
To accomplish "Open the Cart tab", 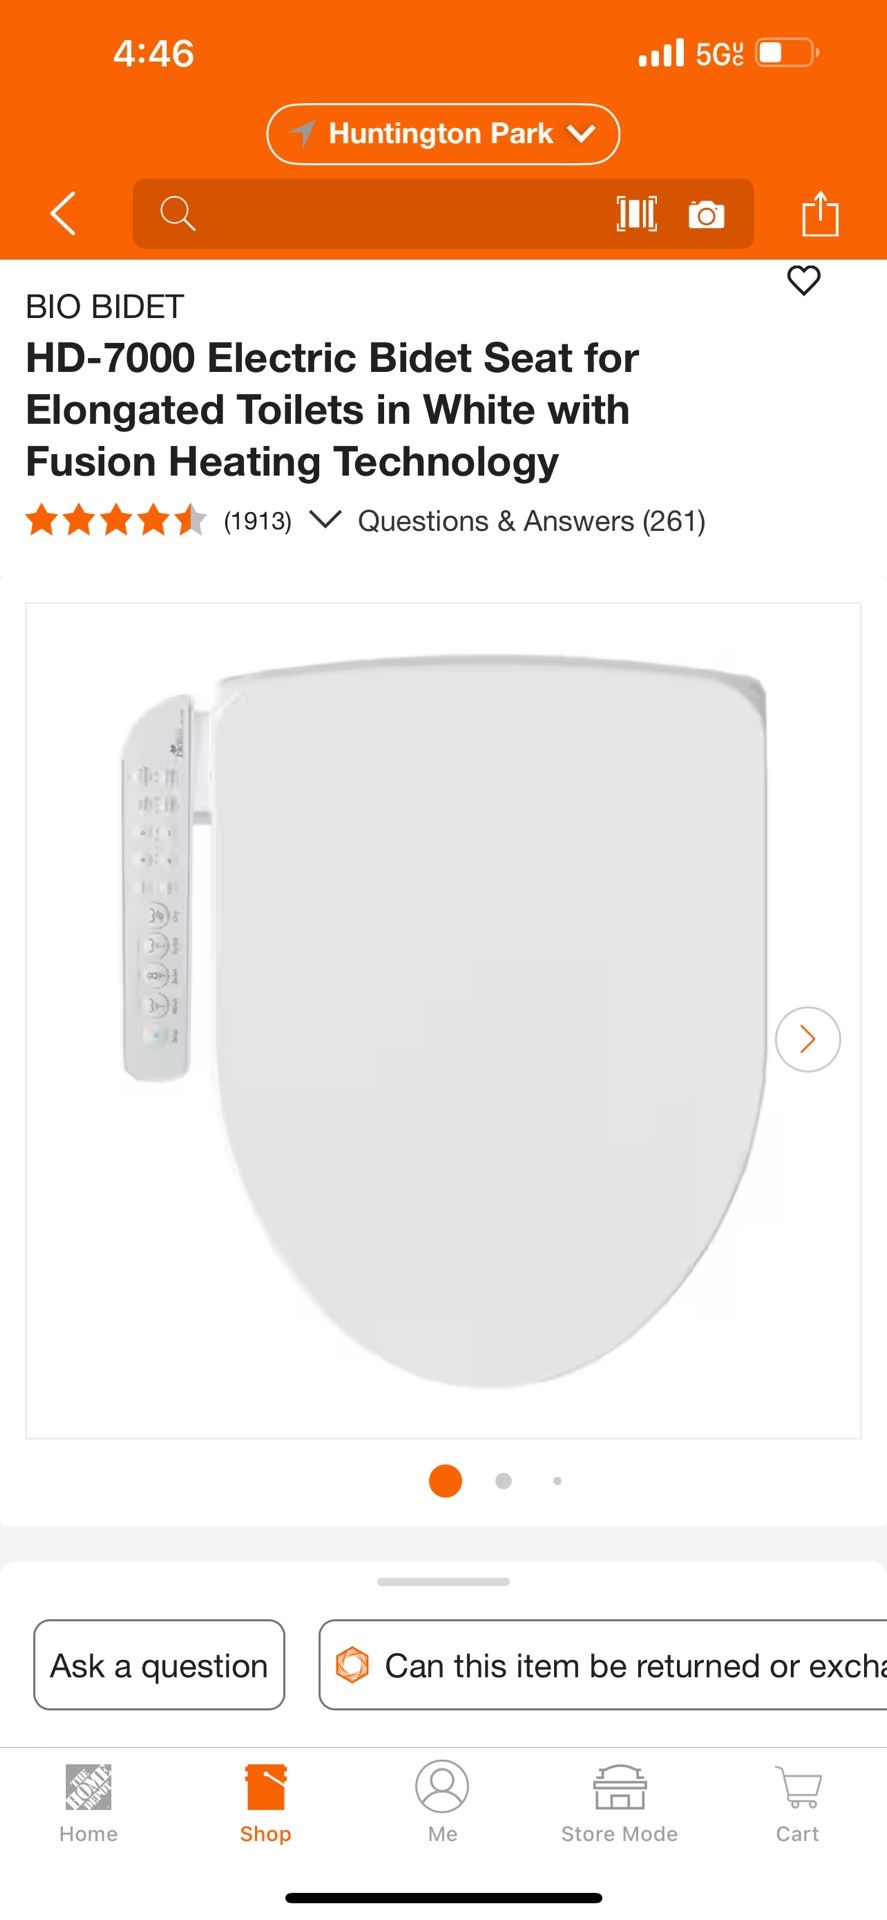I will (x=798, y=1805).
